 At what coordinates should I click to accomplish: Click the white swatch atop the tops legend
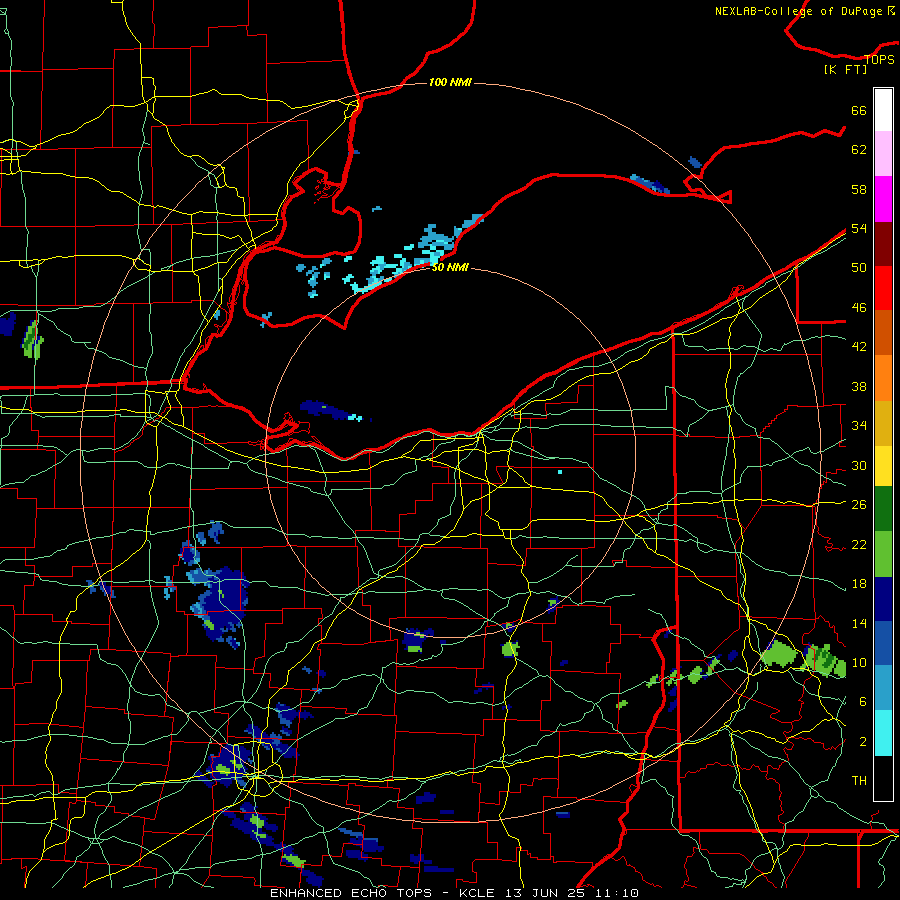pyautogui.click(x=883, y=110)
